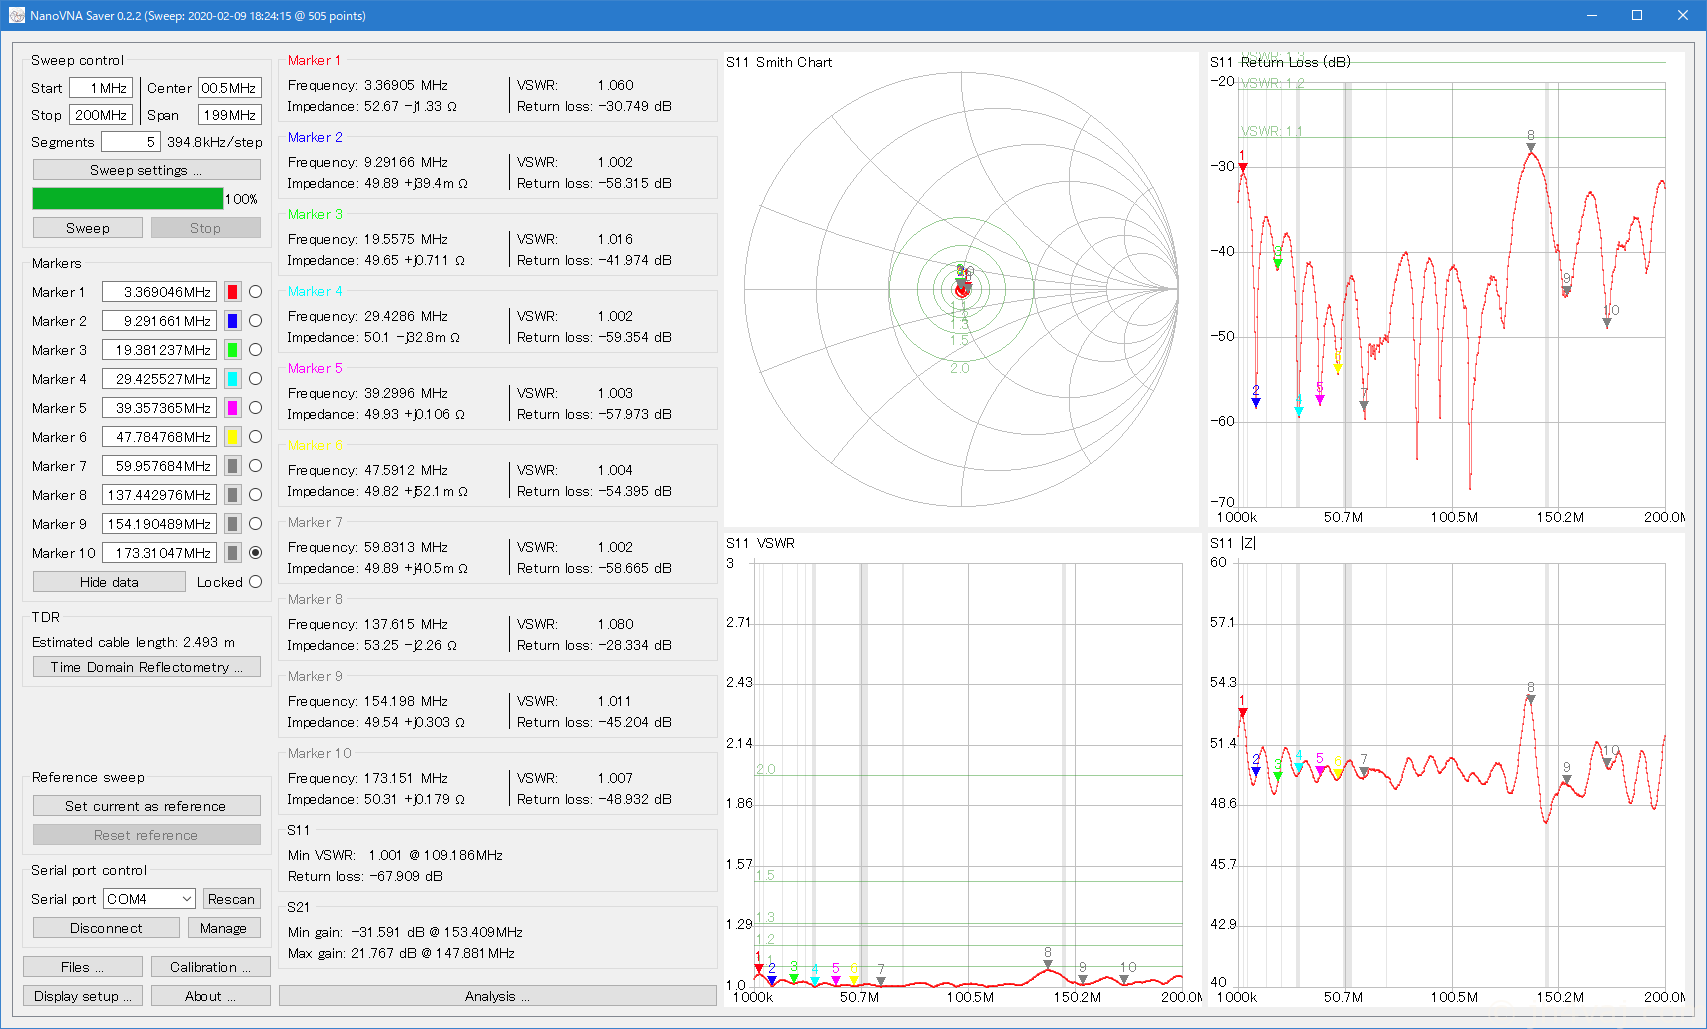1707x1029 pixels.
Task: Click the Reset reference button
Action: 146,835
